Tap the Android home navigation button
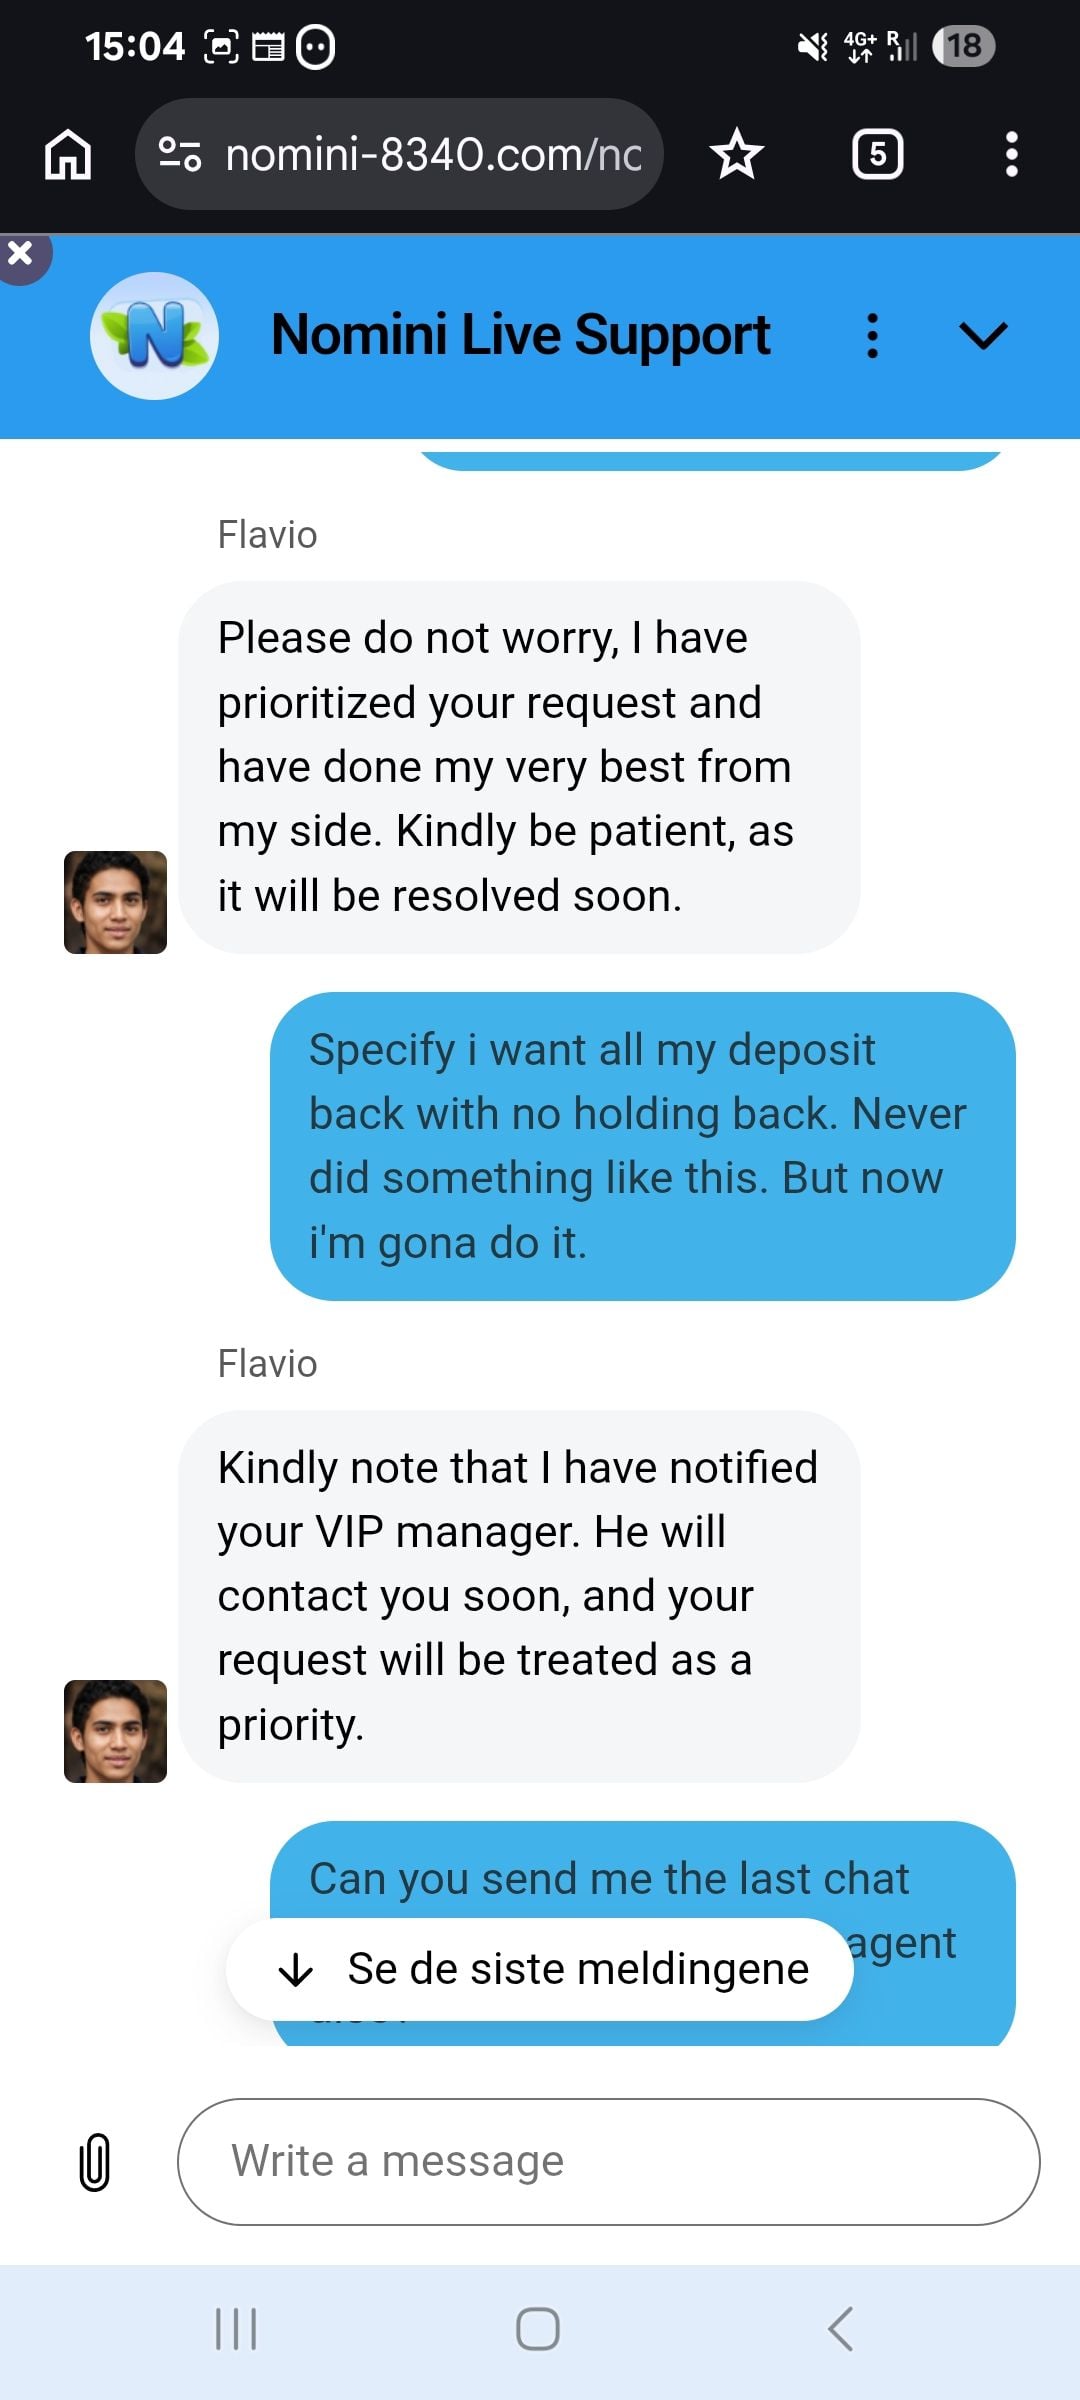 tap(538, 2329)
